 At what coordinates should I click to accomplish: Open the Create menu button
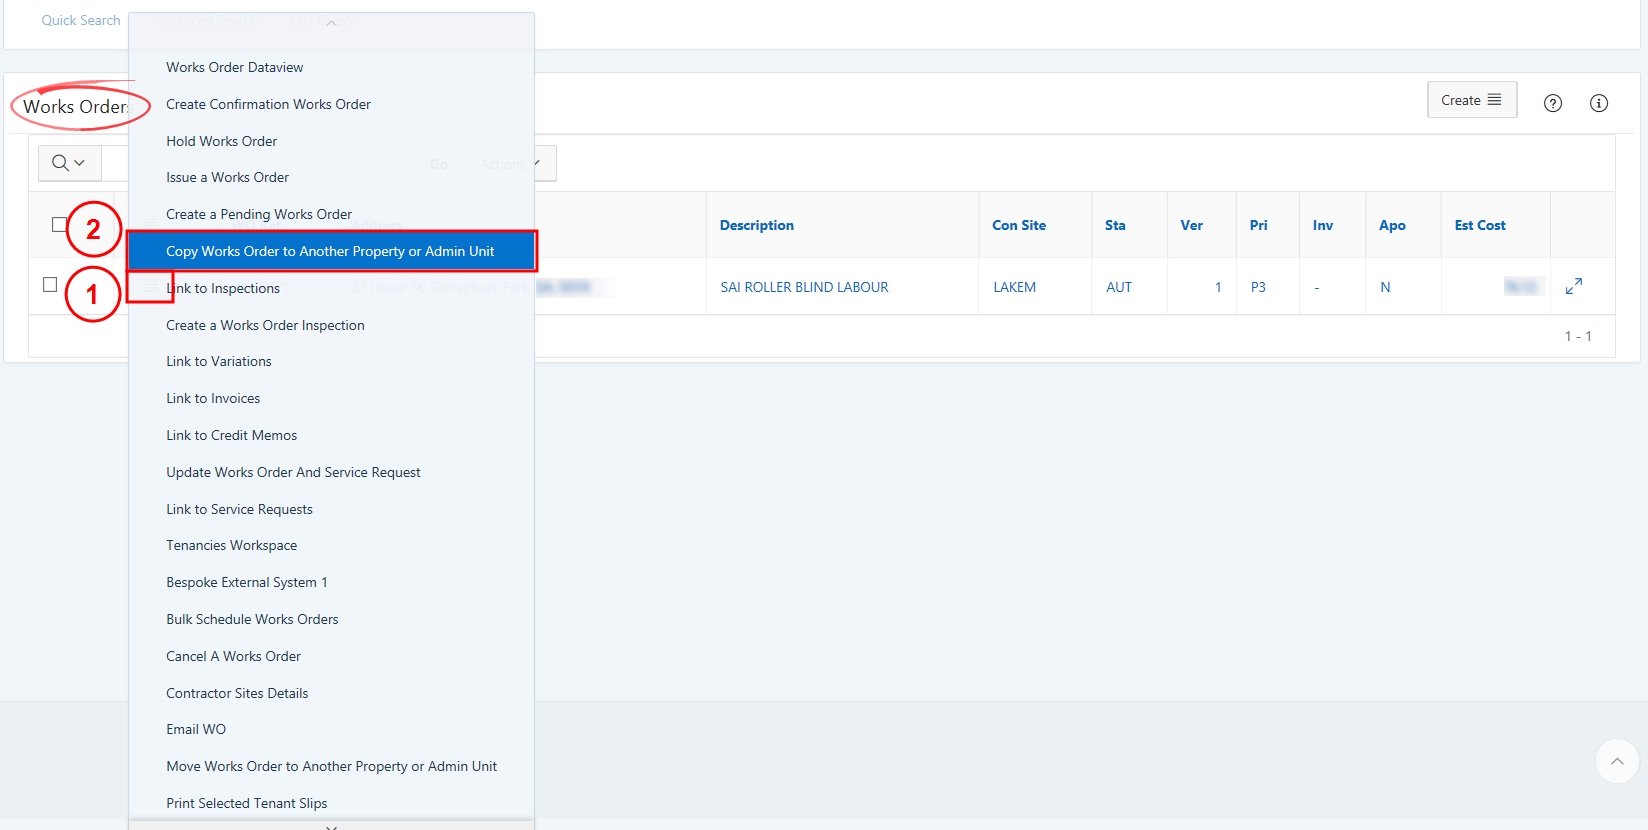point(1472,100)
